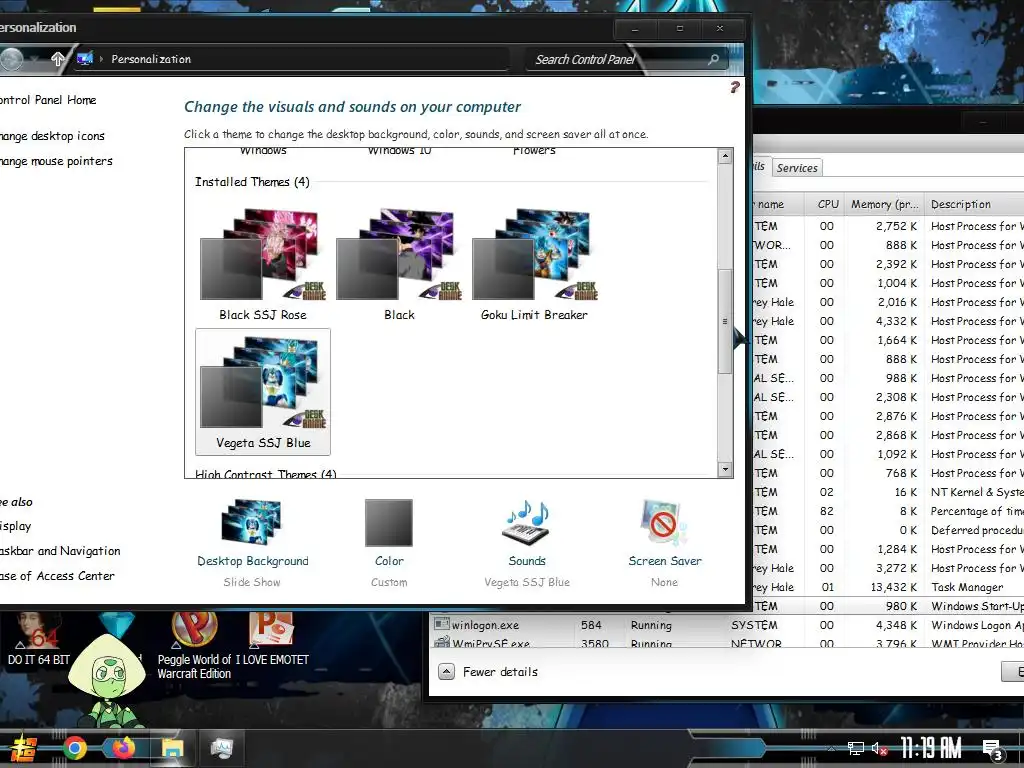Launch Google Chrome from taskbar
1024x768 pixels.
pyautogui.click(x=74, y=748)
